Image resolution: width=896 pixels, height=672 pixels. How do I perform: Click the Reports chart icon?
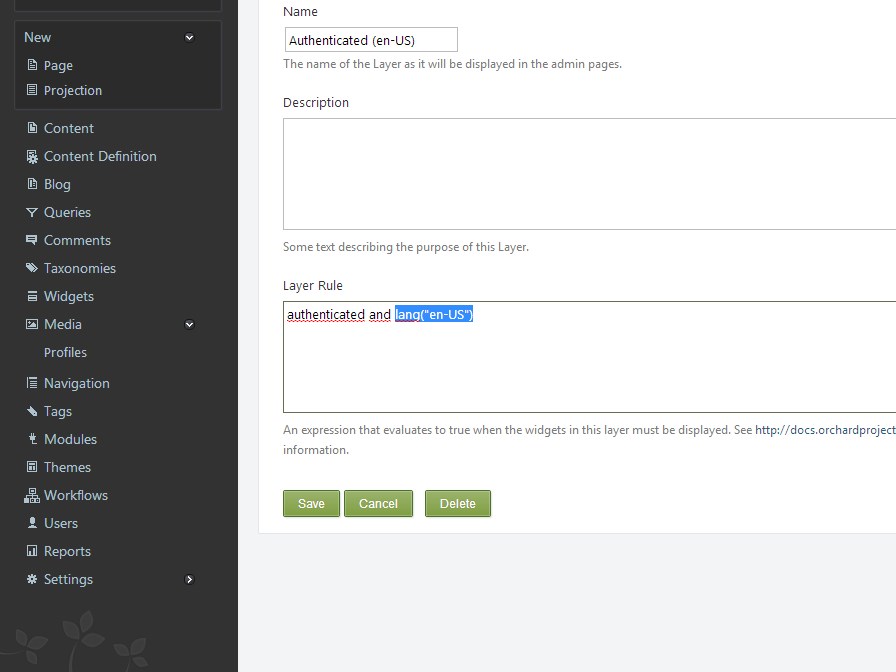32,551
